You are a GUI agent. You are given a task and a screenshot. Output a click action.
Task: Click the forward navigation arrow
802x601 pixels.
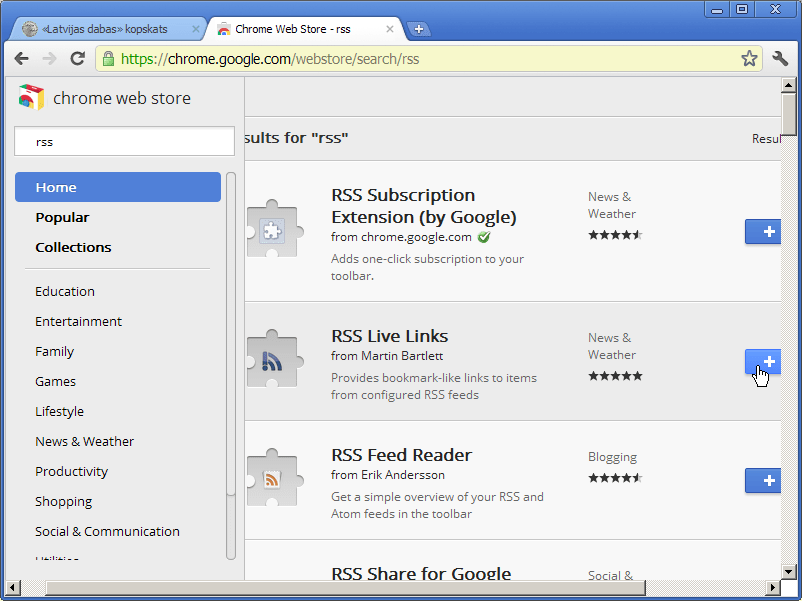coord(50,58)
